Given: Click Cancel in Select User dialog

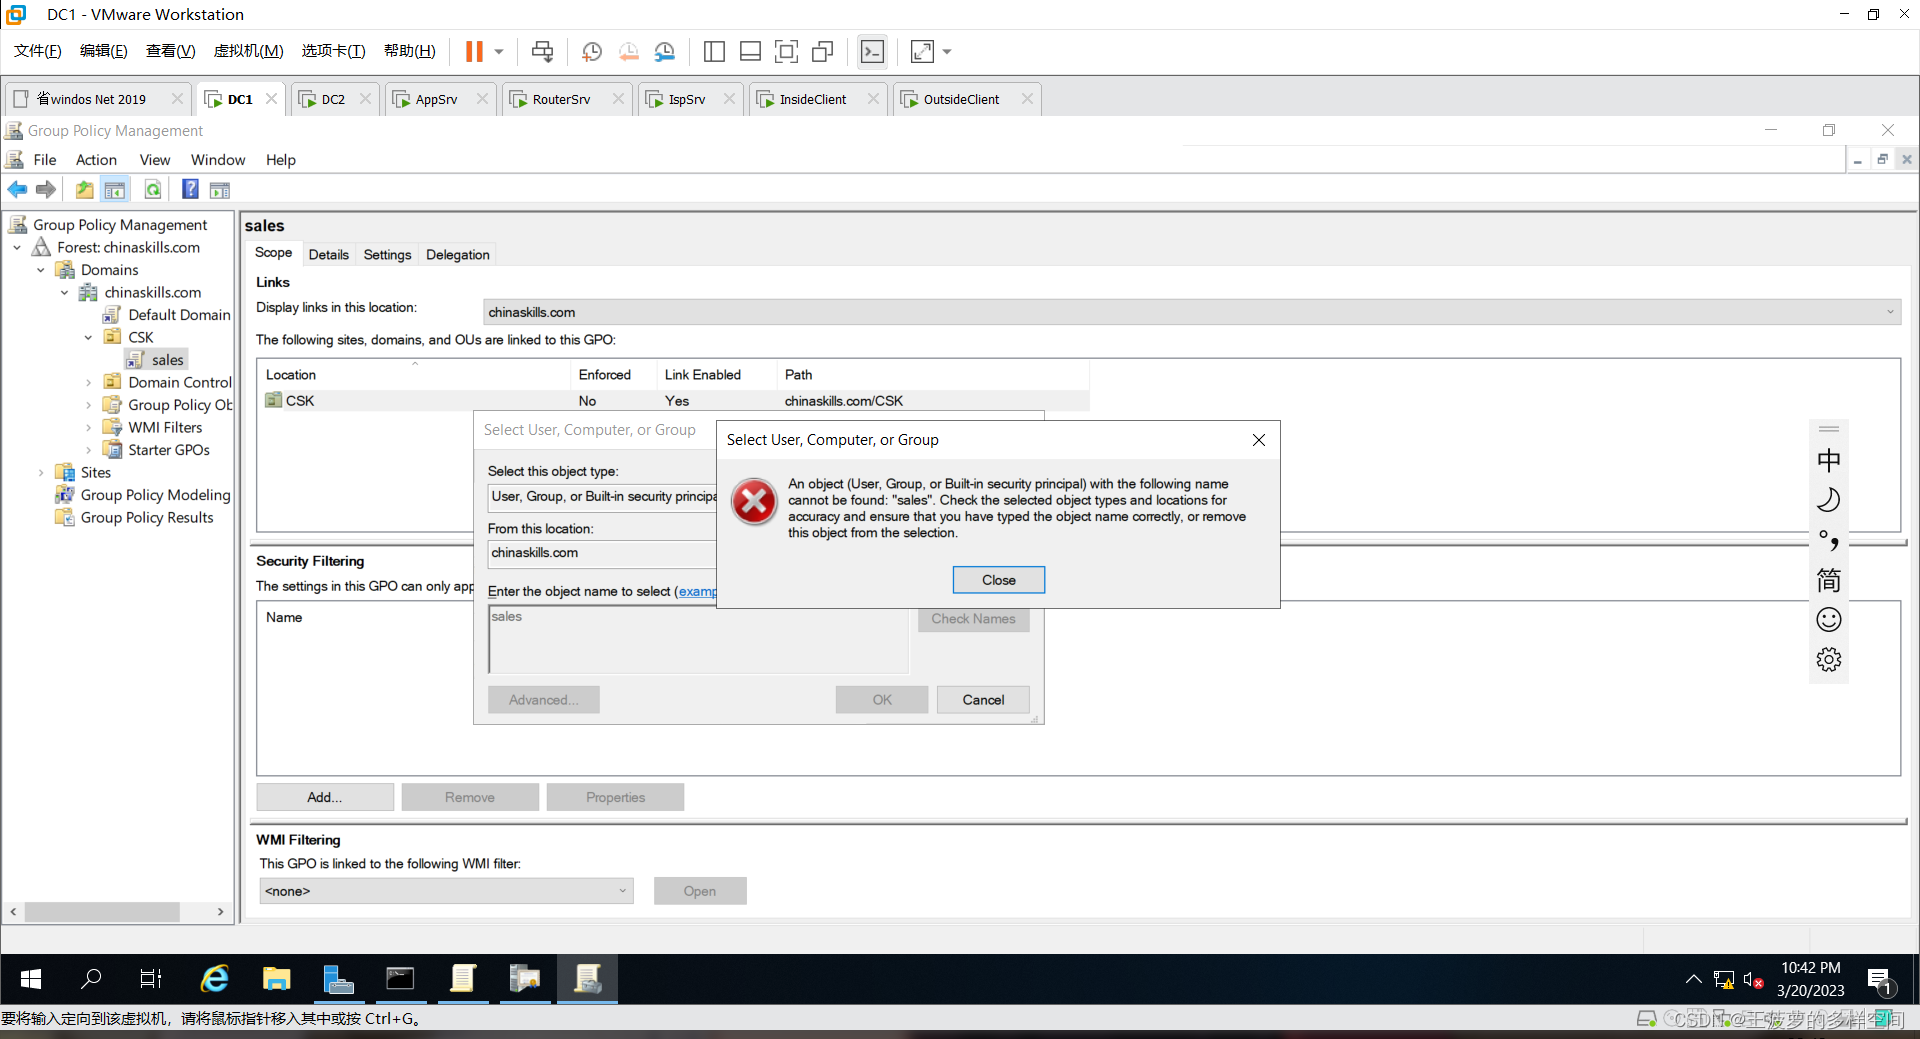Looking at the screenshot, I should coord(983,700).
